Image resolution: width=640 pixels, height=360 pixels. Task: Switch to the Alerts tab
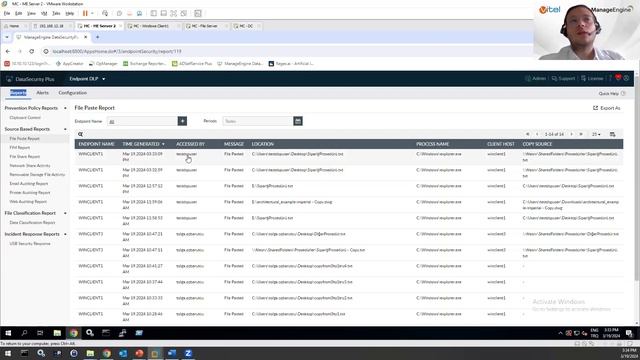(x=42, y=93)
